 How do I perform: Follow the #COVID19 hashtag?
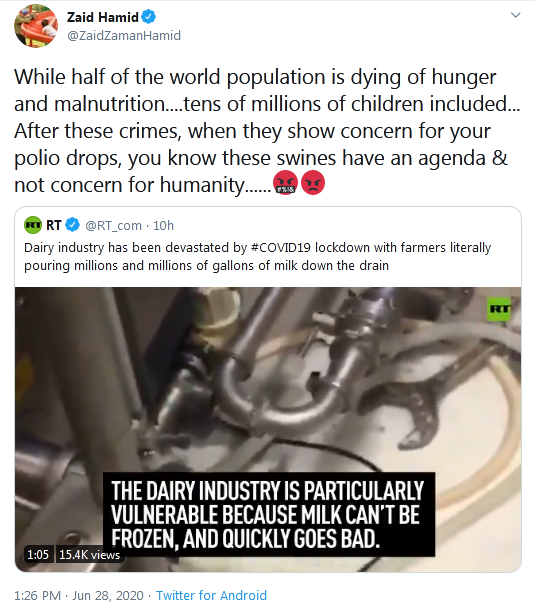click(280, 247)
